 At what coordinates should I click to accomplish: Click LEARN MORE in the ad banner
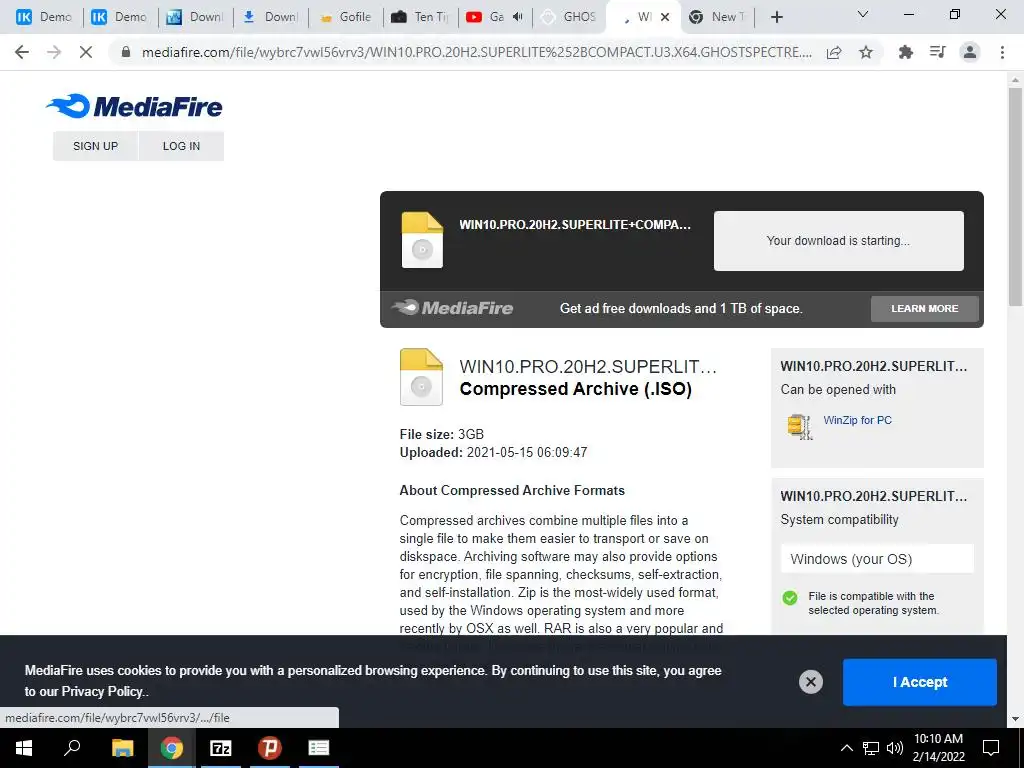(925, 308)
